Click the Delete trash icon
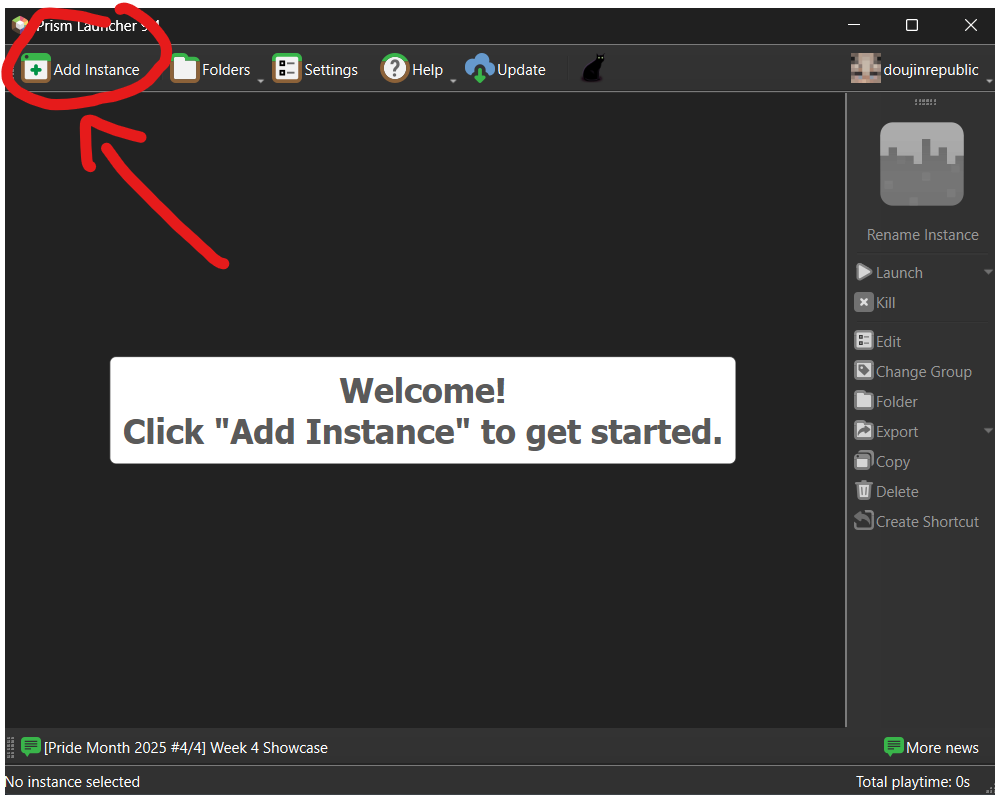This screenshot has width=995, height=795. [x=864, y=491]
